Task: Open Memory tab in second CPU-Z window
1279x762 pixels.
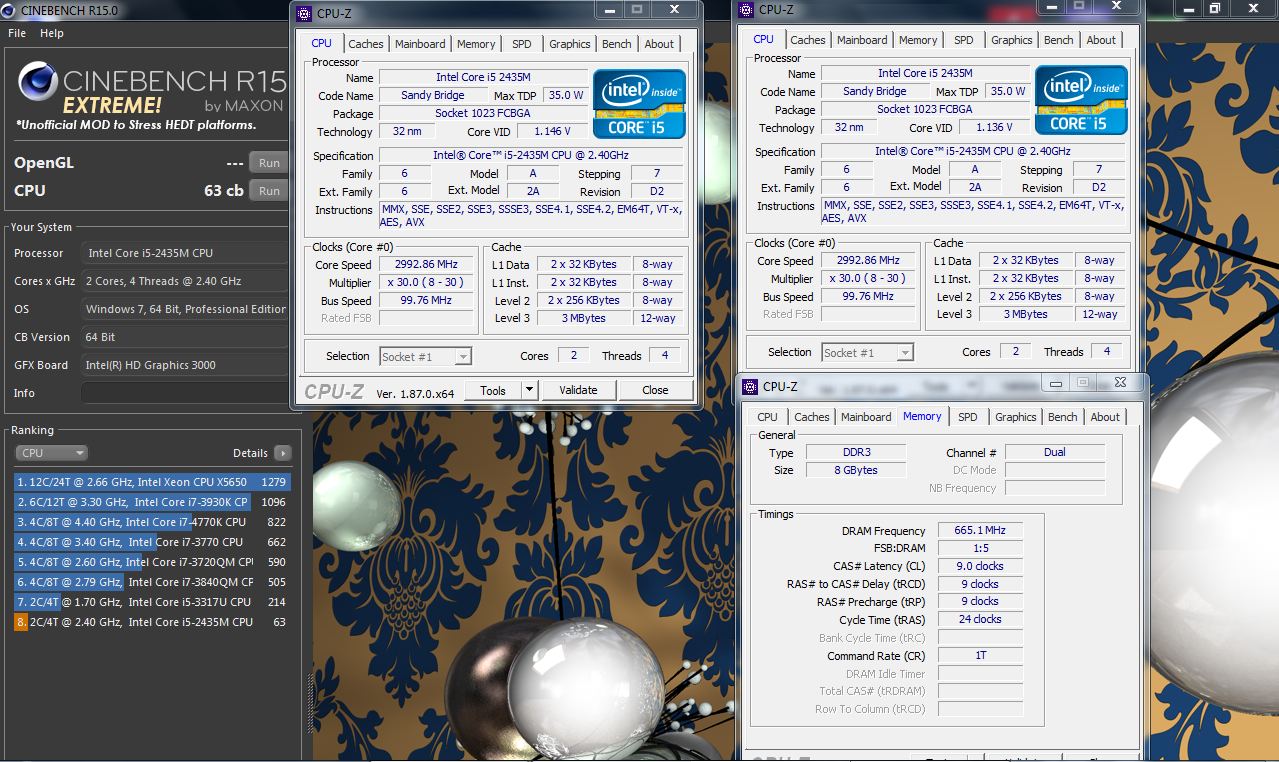Action: tap(918, 40)
